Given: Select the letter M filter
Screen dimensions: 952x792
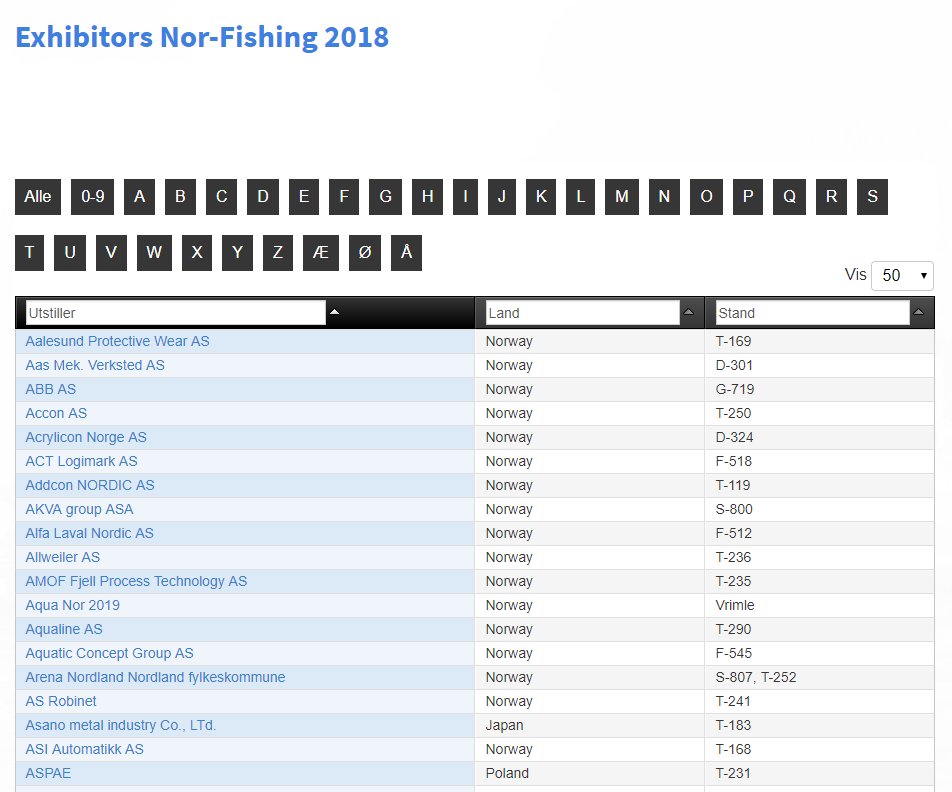Looking at the screenshot, I should [621, 197].
